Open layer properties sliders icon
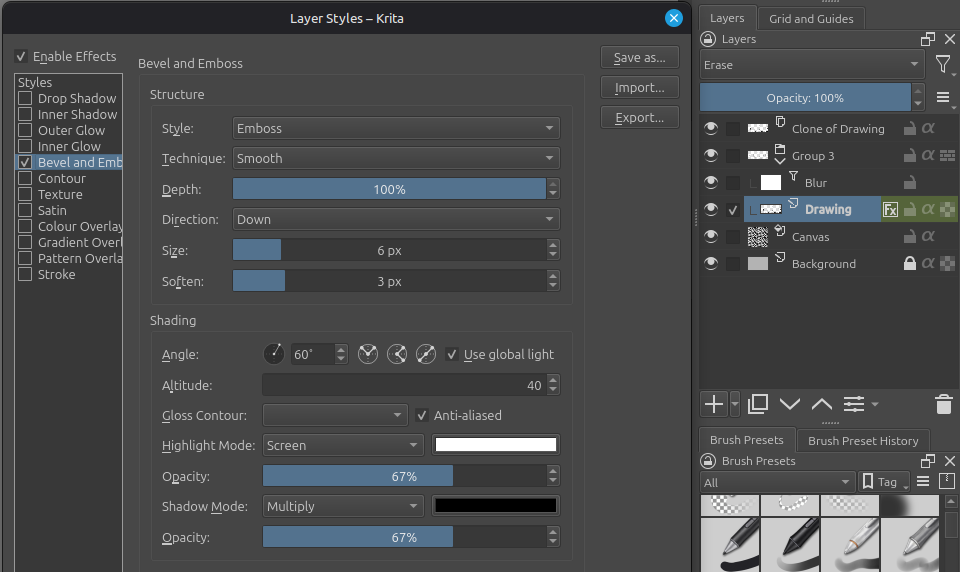 [854, 404]
